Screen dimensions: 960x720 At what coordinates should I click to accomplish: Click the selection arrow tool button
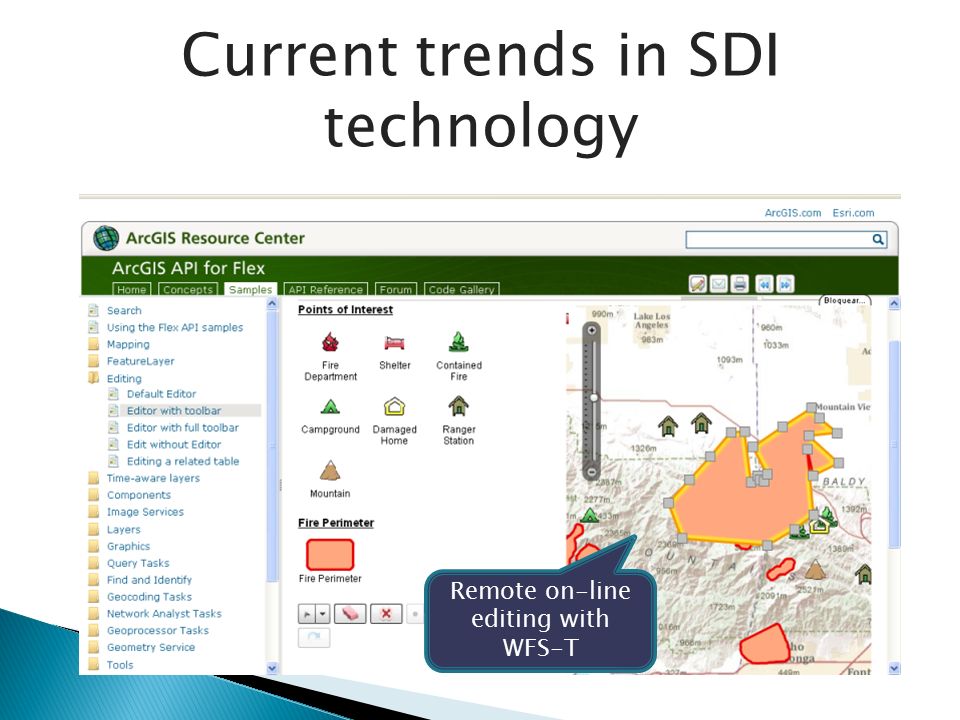(x=307, y=613)
